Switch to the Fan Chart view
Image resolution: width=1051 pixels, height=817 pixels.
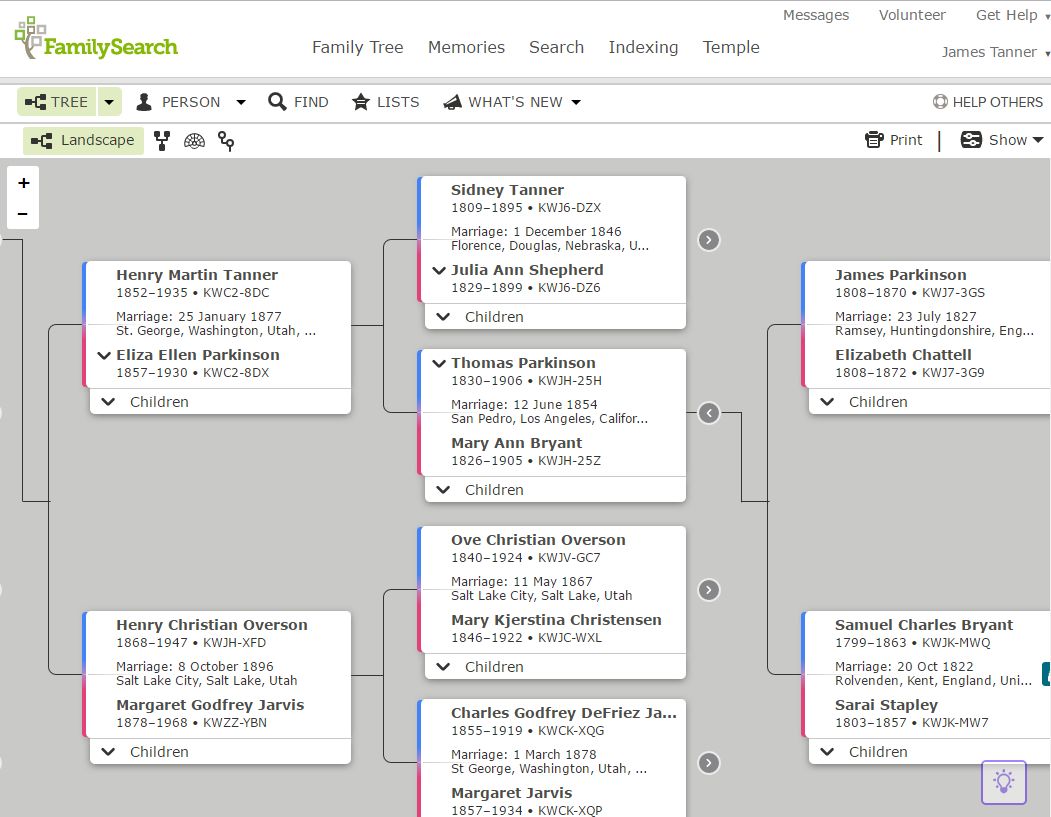click(195, 140)
